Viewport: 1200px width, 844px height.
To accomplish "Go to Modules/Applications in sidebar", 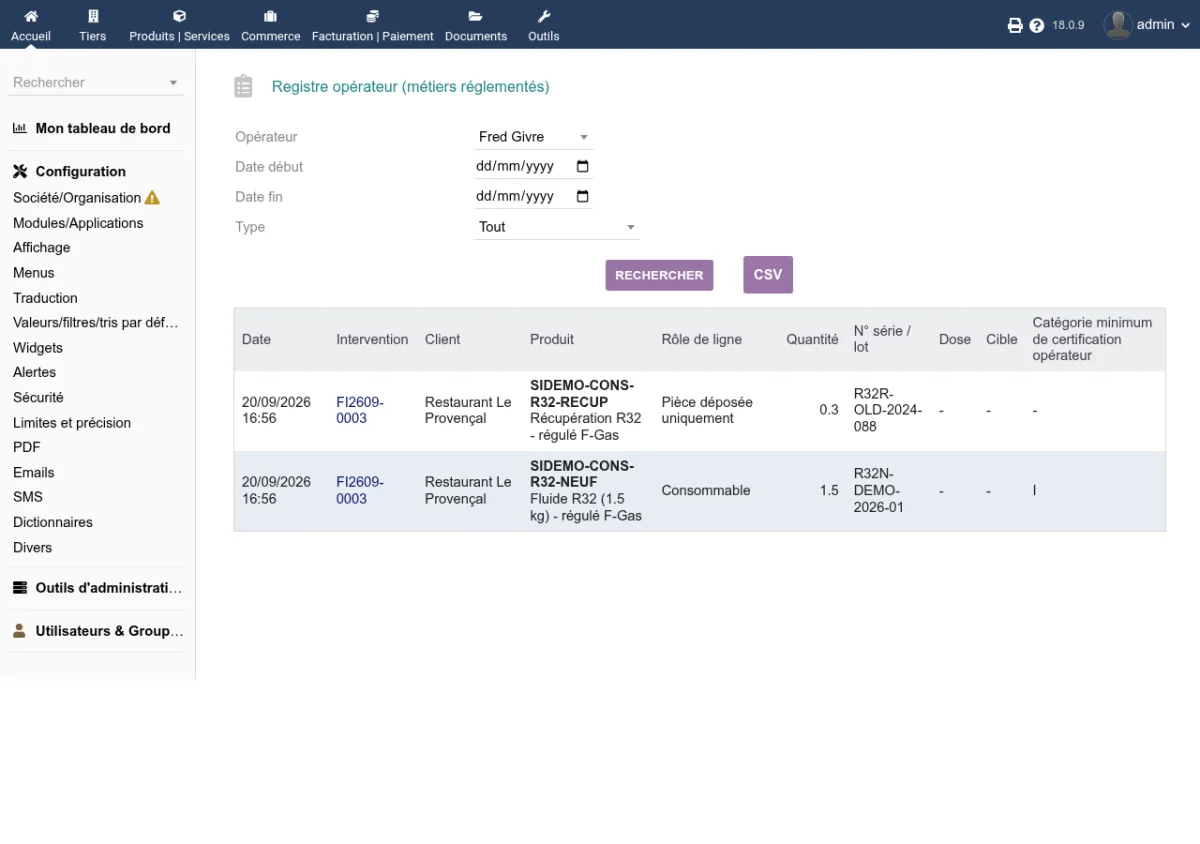I will point(78,223).
